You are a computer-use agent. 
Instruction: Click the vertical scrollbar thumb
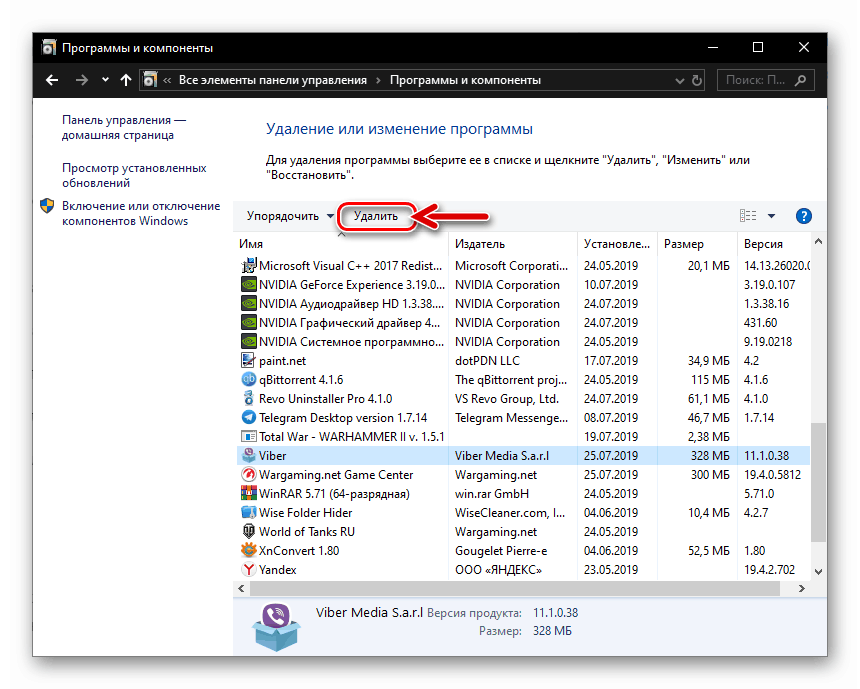coord(818,483)
